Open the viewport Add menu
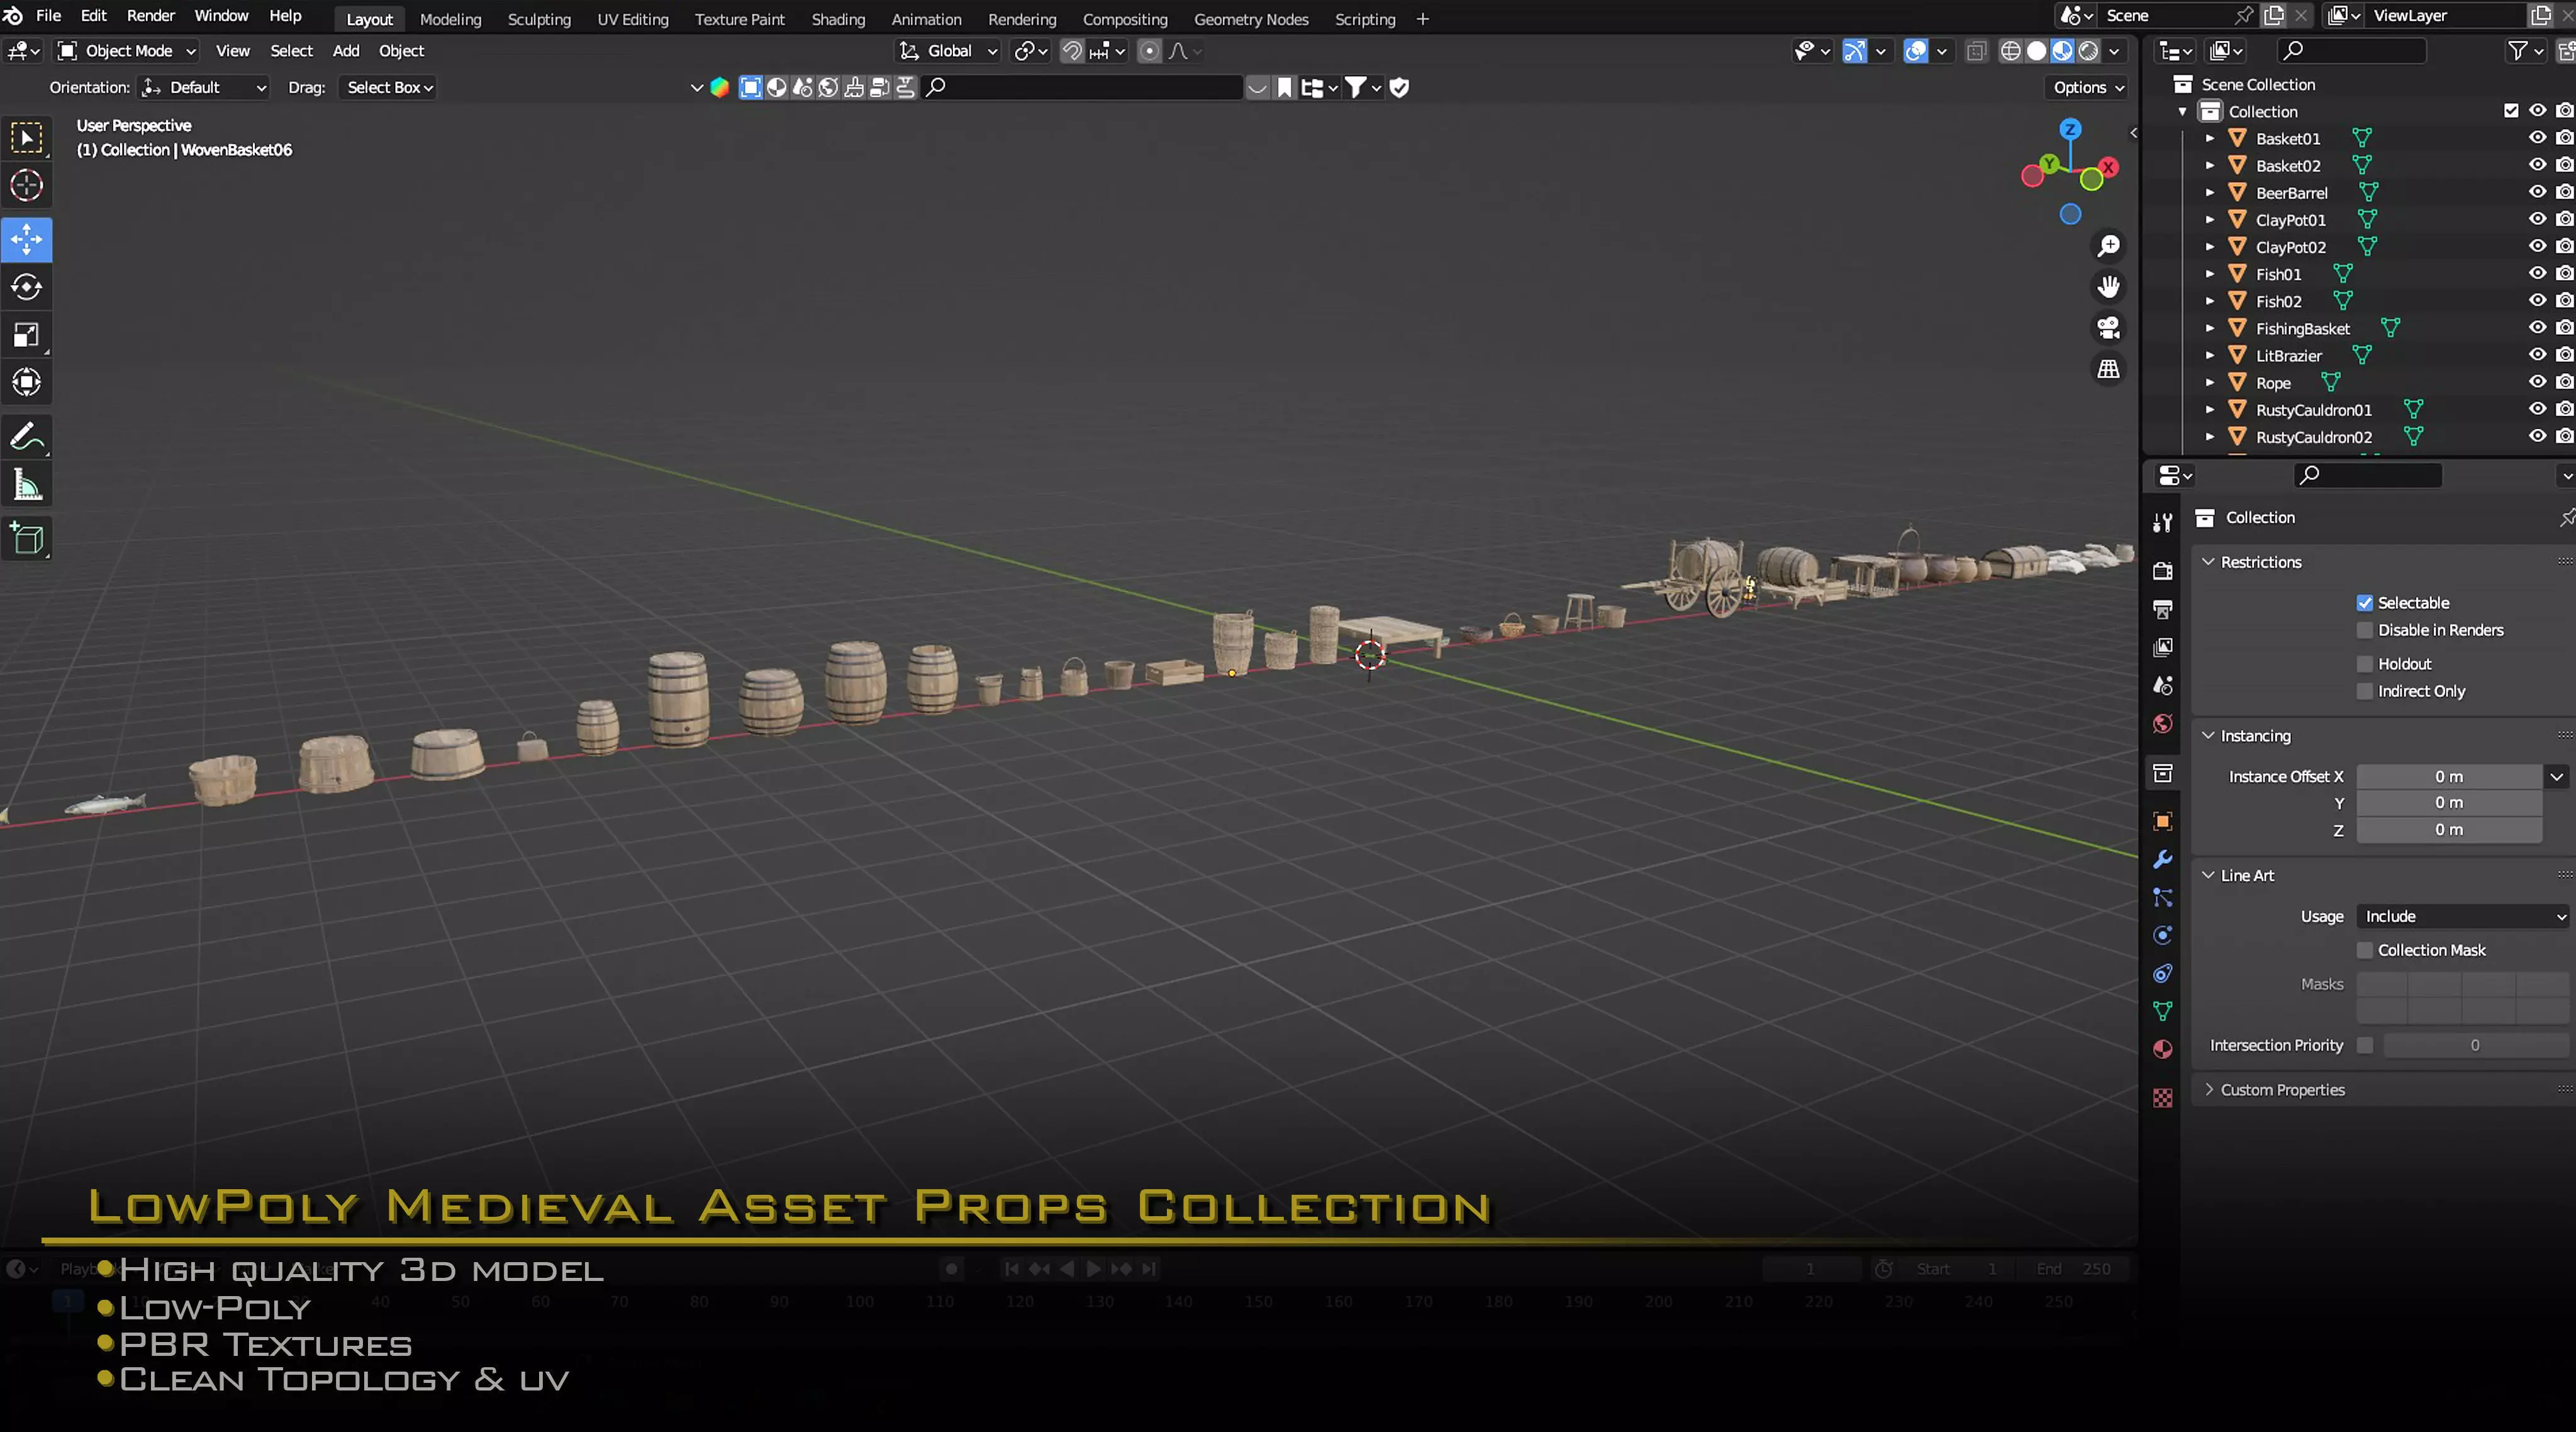 pos(346,51)
